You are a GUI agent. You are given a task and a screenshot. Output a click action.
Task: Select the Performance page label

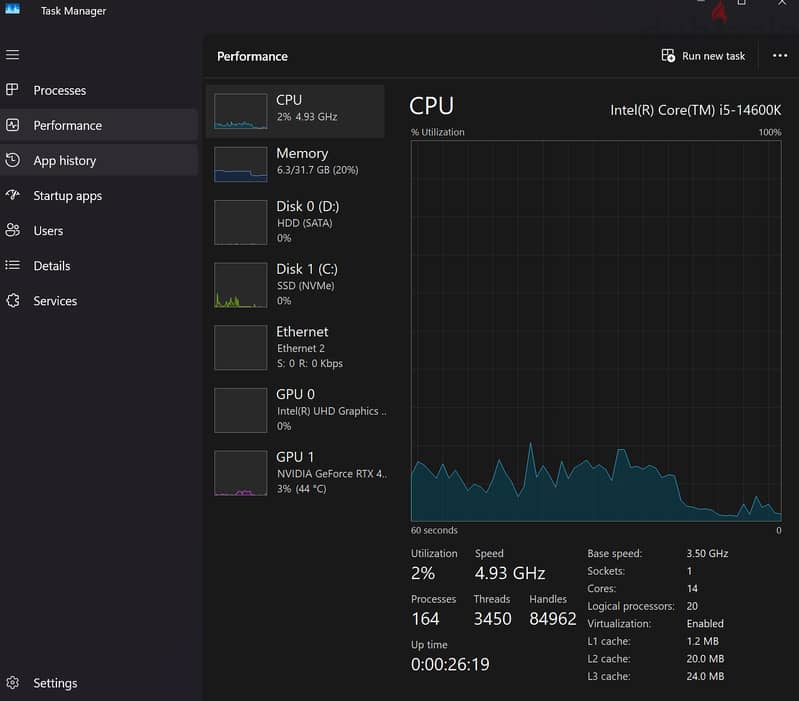tap(67, 125)
